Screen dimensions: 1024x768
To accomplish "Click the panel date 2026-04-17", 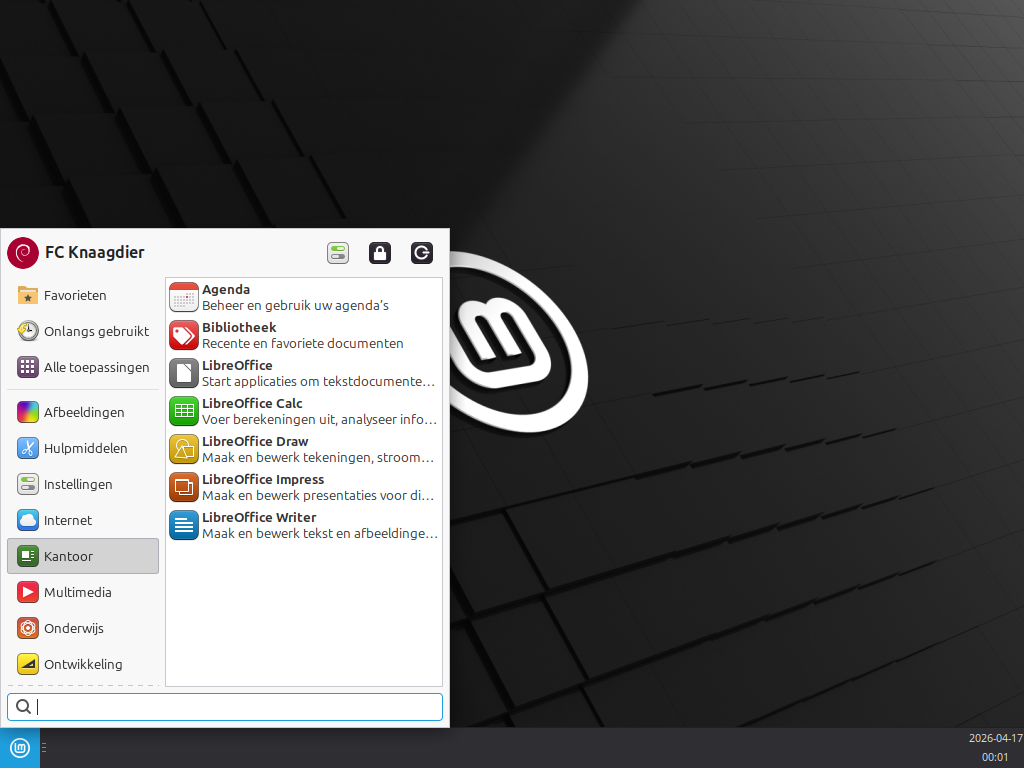I will point(995,738).
